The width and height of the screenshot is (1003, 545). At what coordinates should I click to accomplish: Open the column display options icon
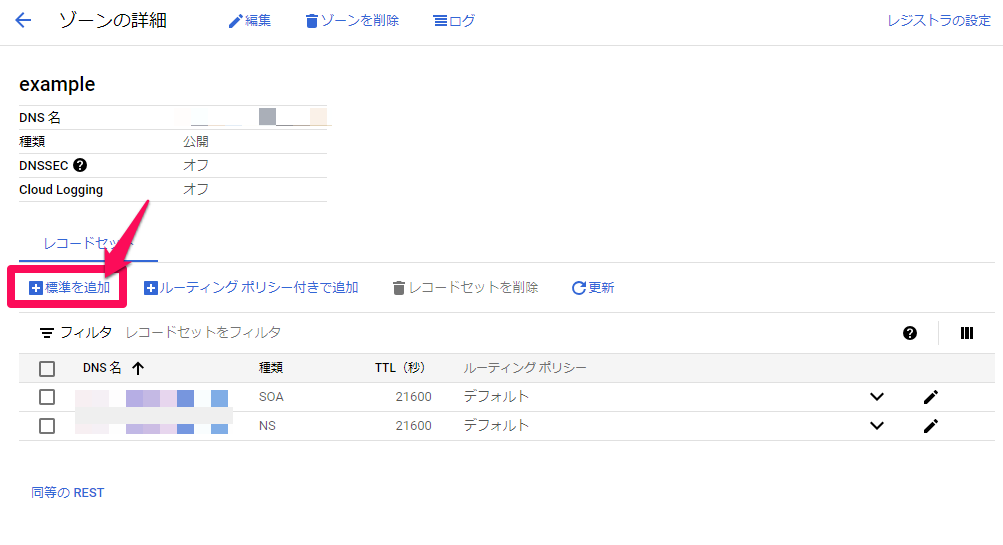click(967, 333)
